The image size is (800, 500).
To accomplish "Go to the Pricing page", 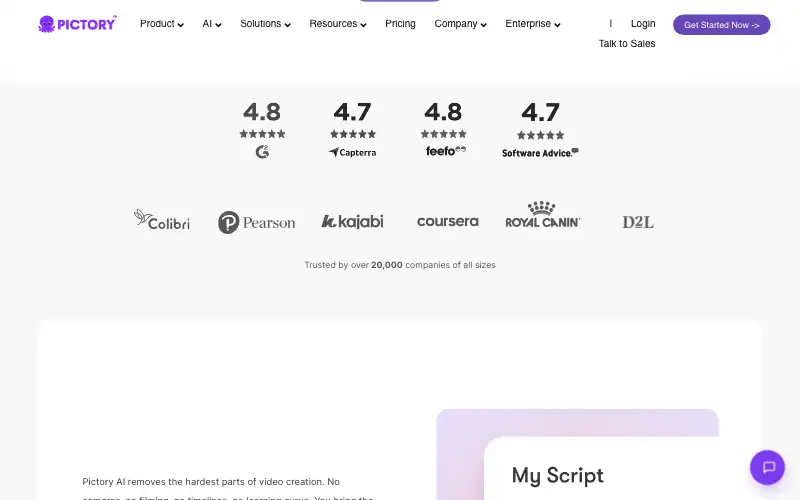I will pos(400,24).
